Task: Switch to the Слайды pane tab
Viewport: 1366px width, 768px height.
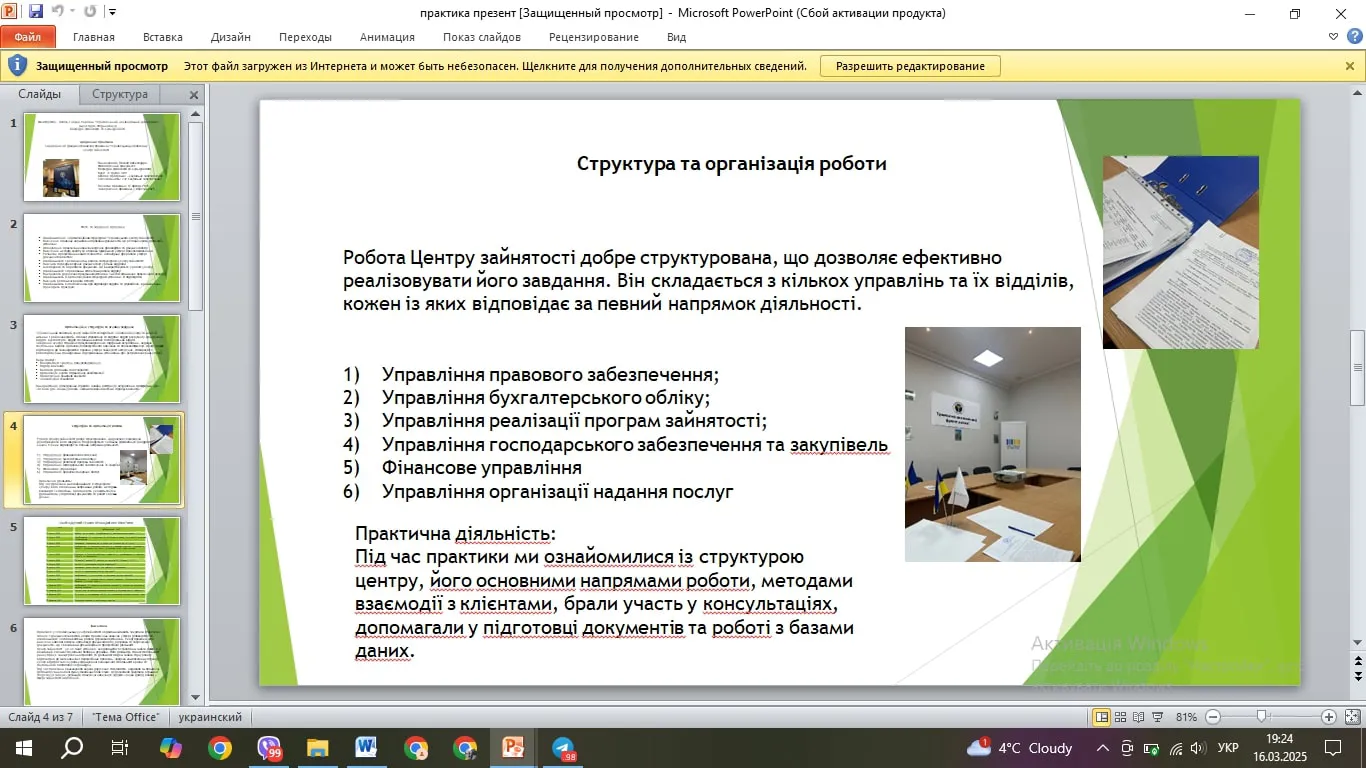Action: click(x=40, y=94)
